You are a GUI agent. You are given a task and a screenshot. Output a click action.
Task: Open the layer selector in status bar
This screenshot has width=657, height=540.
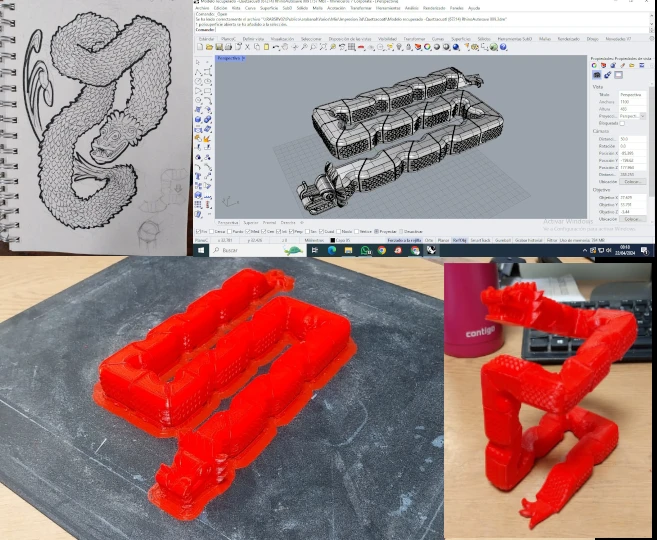pyautogui.click(x=342, y=240)
